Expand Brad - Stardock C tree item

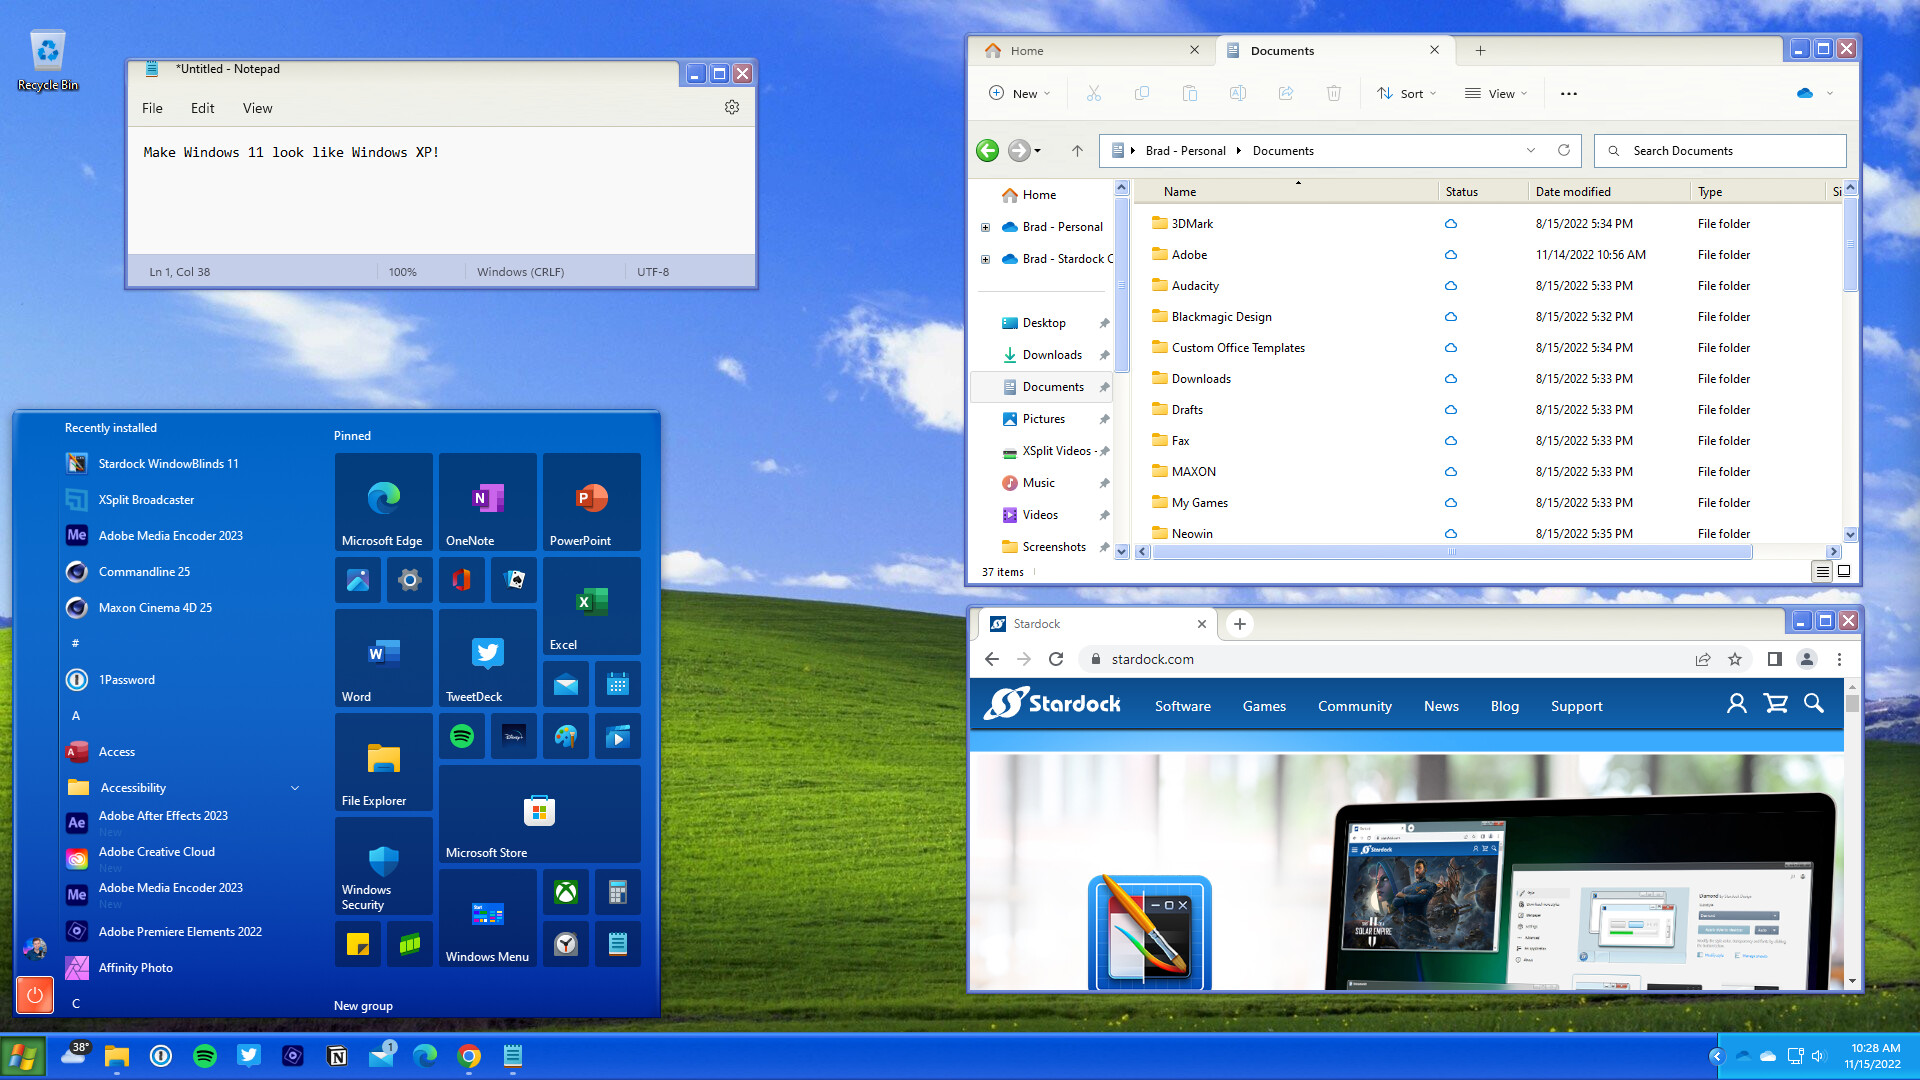tap(986, 258)
